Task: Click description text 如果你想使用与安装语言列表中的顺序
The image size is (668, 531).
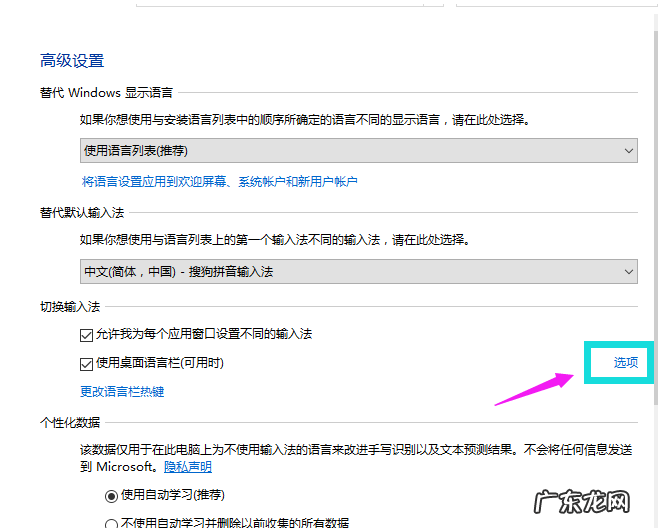Action: (305, 119)
